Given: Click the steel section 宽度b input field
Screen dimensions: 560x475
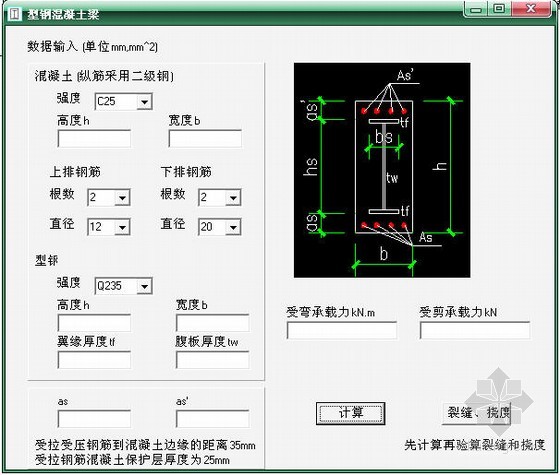Looking at the screenshot, I should pos(212,323).
